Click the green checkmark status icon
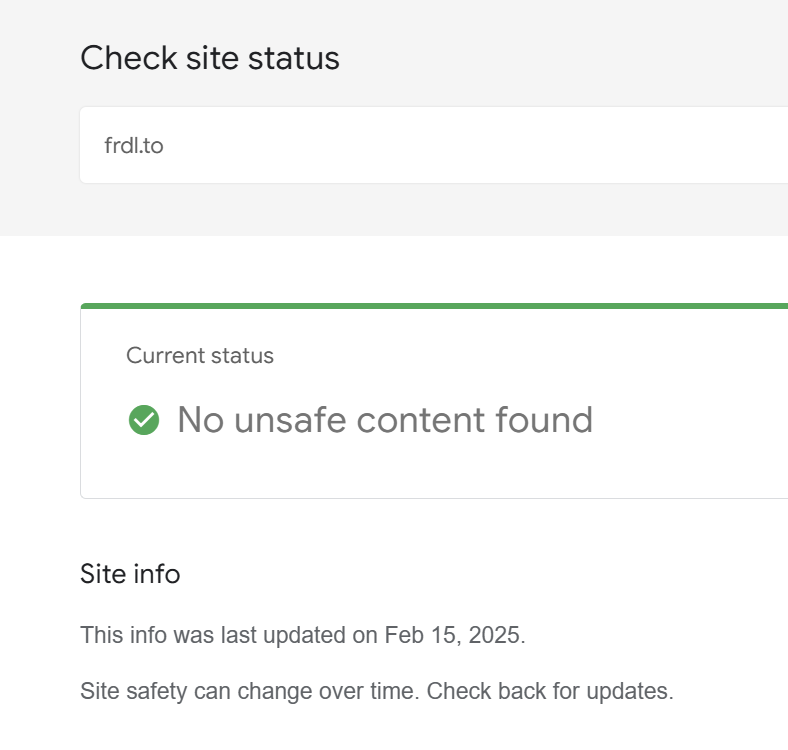This screenshot has width=788, height=750. click(x=144, y=420)
